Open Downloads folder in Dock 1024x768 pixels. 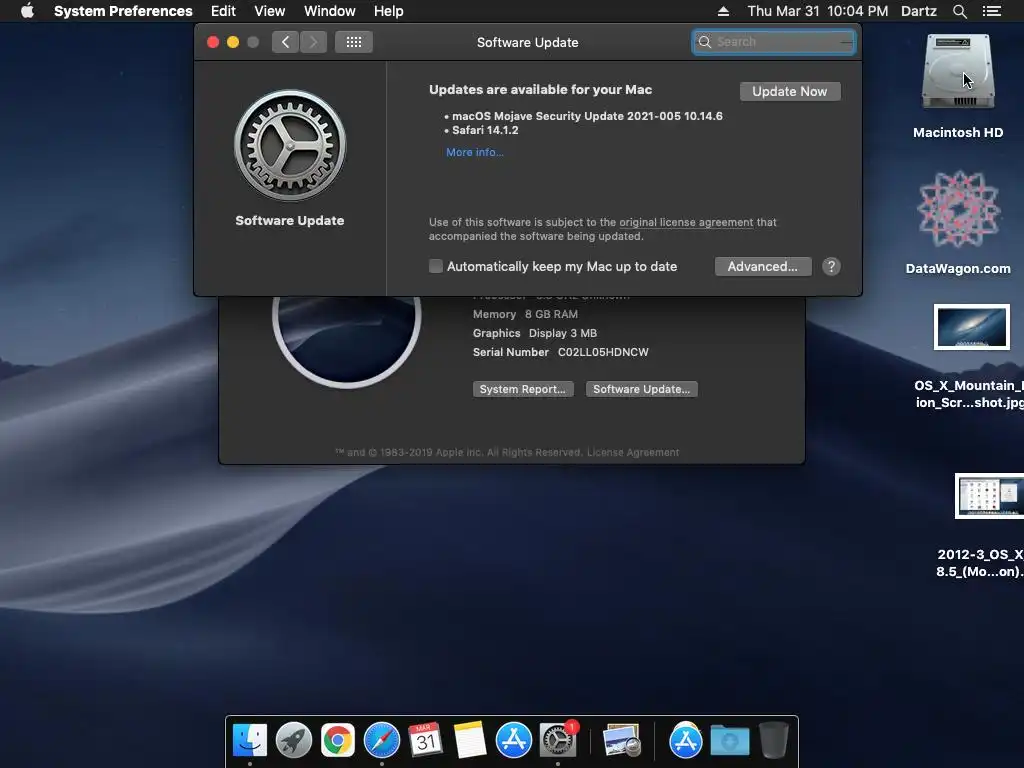(x=729, y=741)
